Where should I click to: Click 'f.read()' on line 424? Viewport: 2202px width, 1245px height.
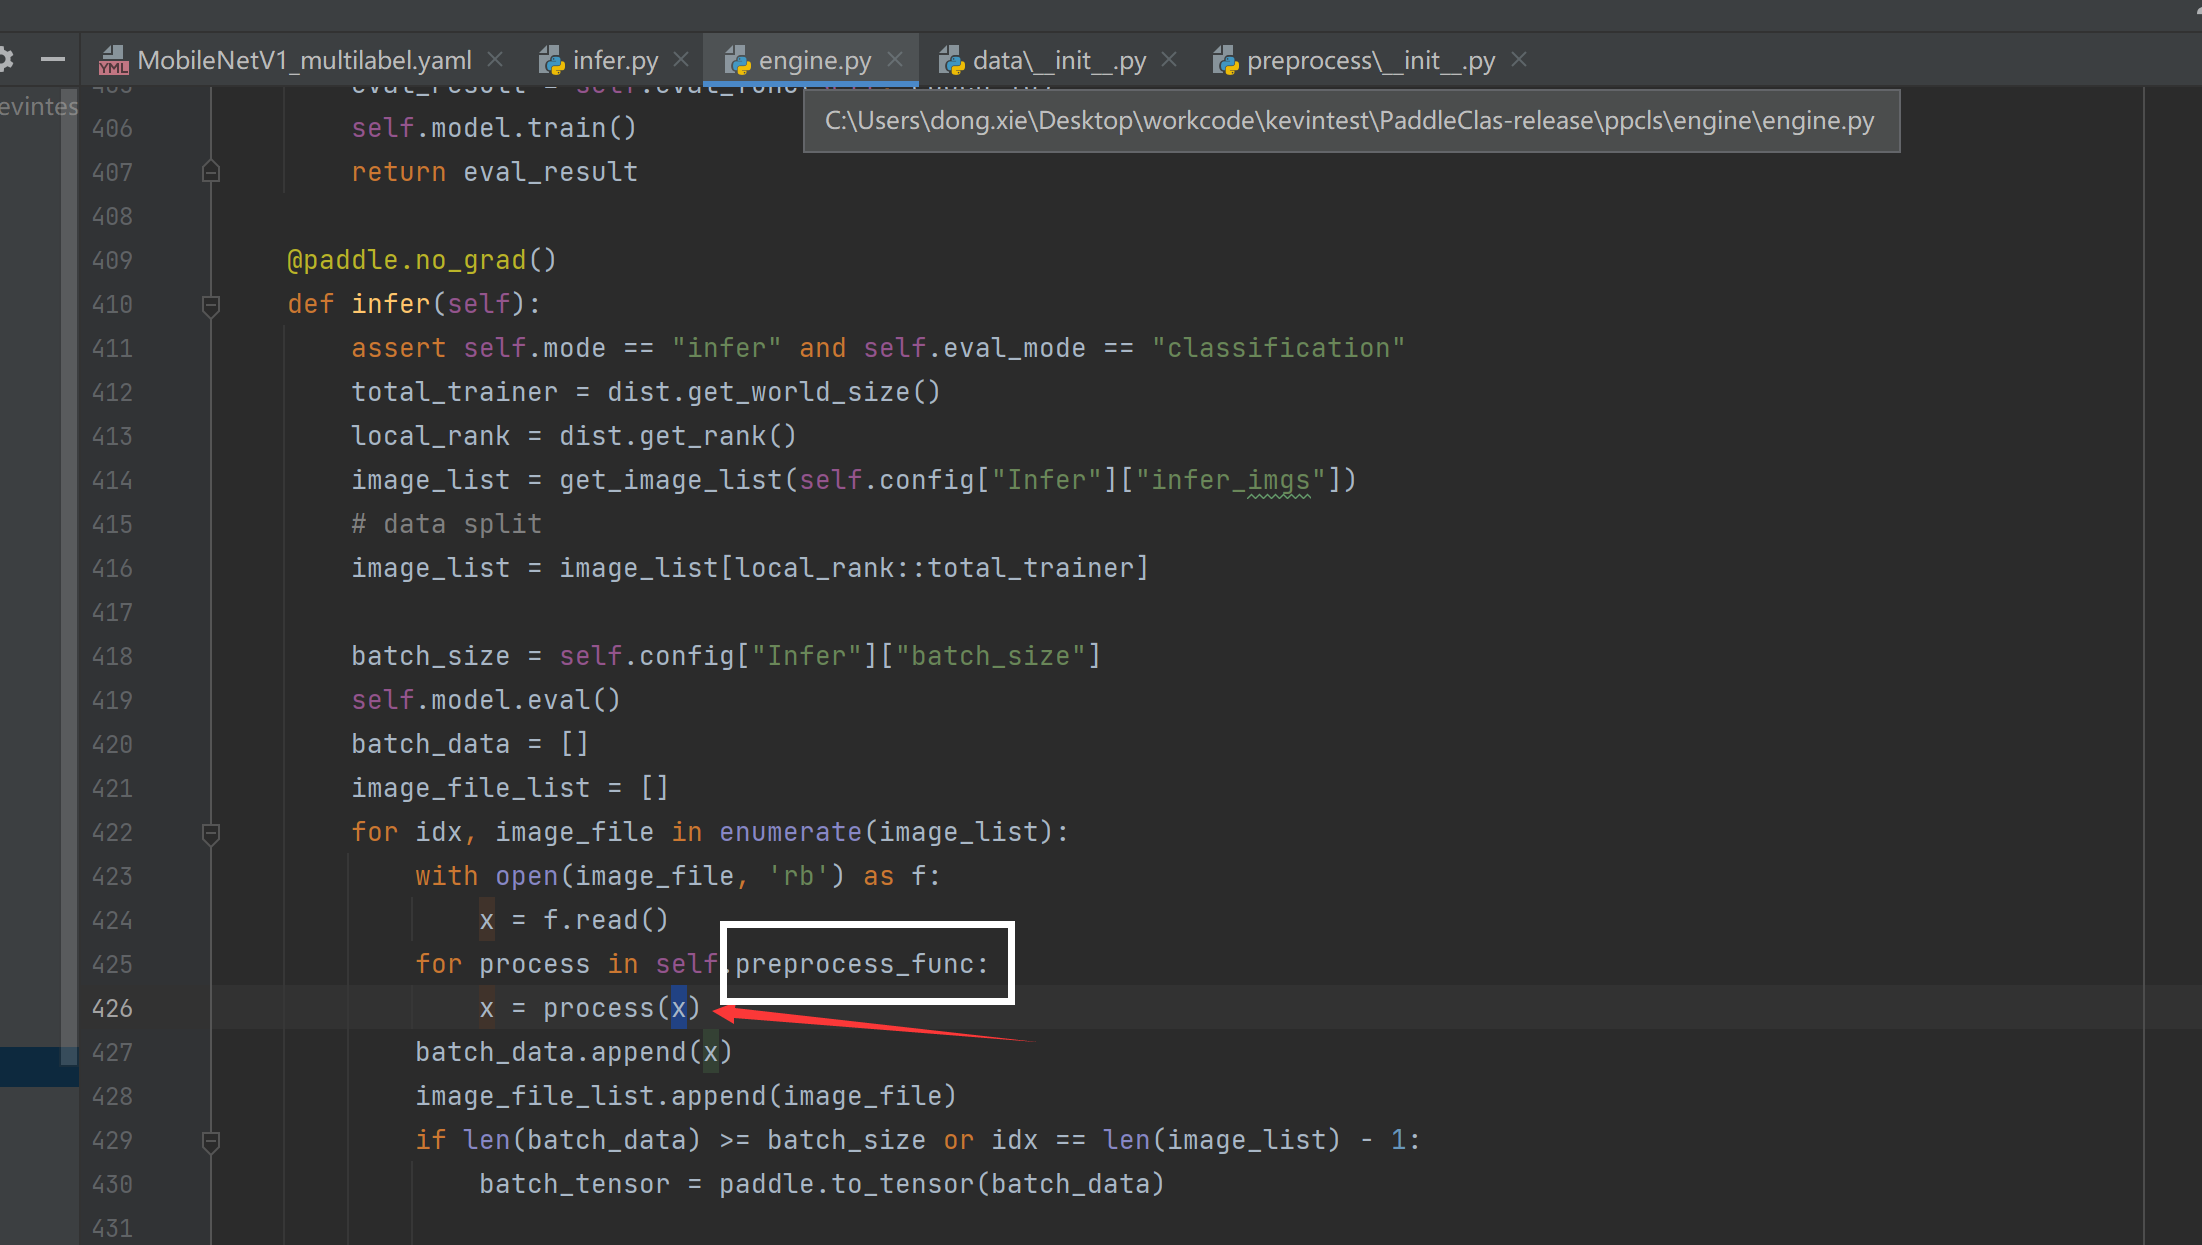(606, 920)
